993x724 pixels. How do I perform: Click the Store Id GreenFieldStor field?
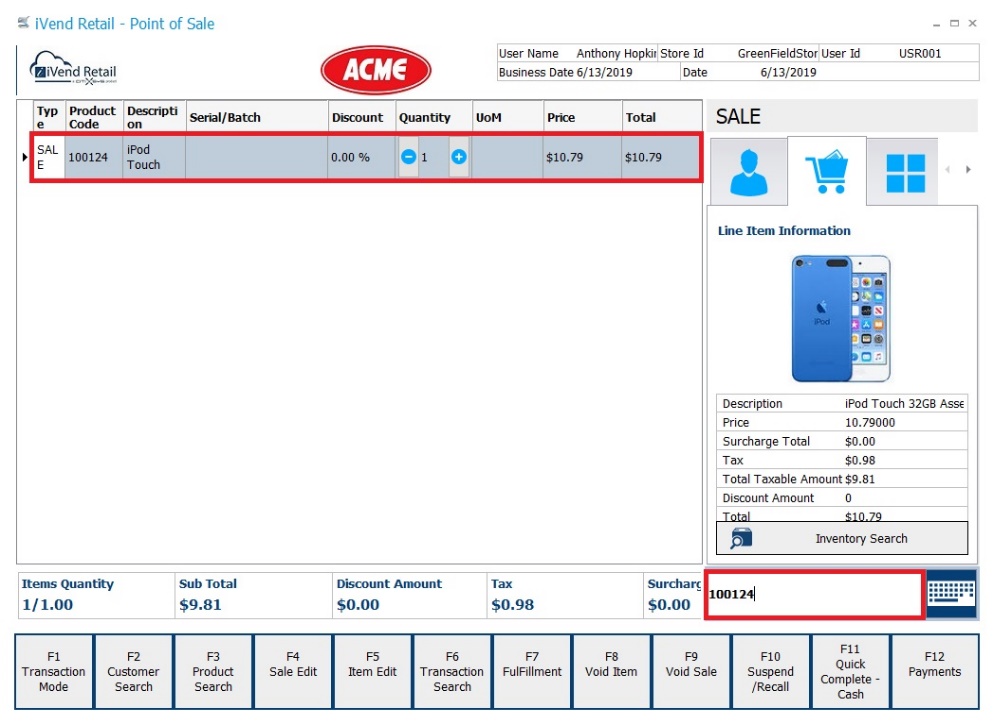click(x=738, y=53)
